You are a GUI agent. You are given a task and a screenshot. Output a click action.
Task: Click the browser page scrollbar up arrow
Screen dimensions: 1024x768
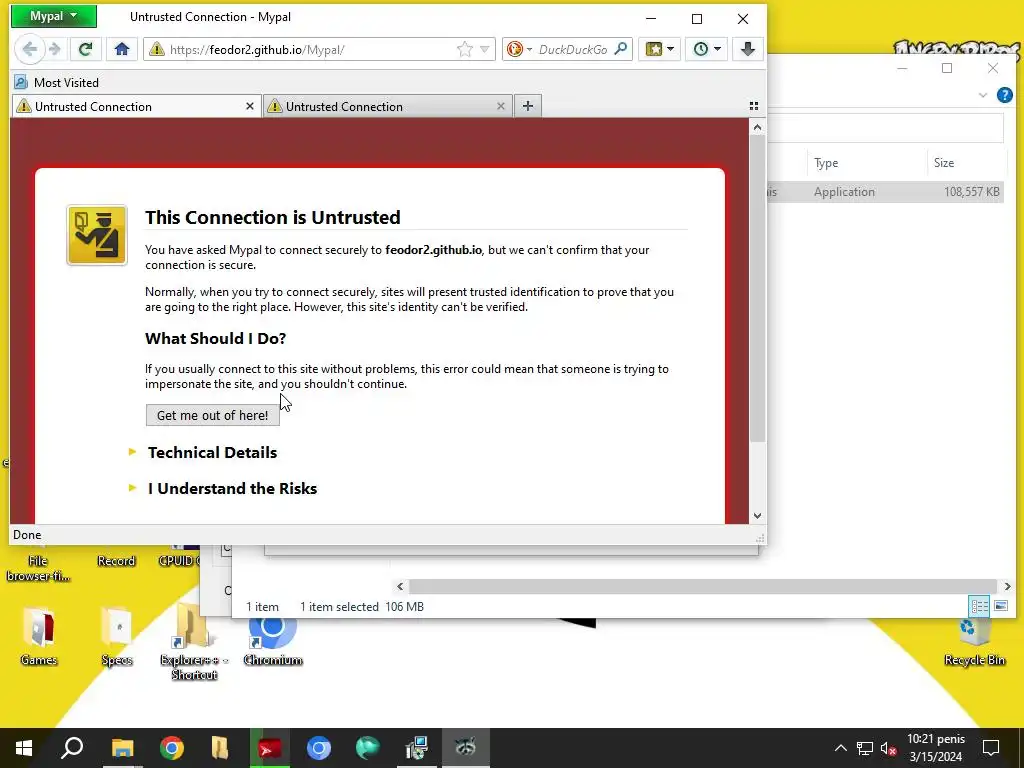click(x=757, y=127)
